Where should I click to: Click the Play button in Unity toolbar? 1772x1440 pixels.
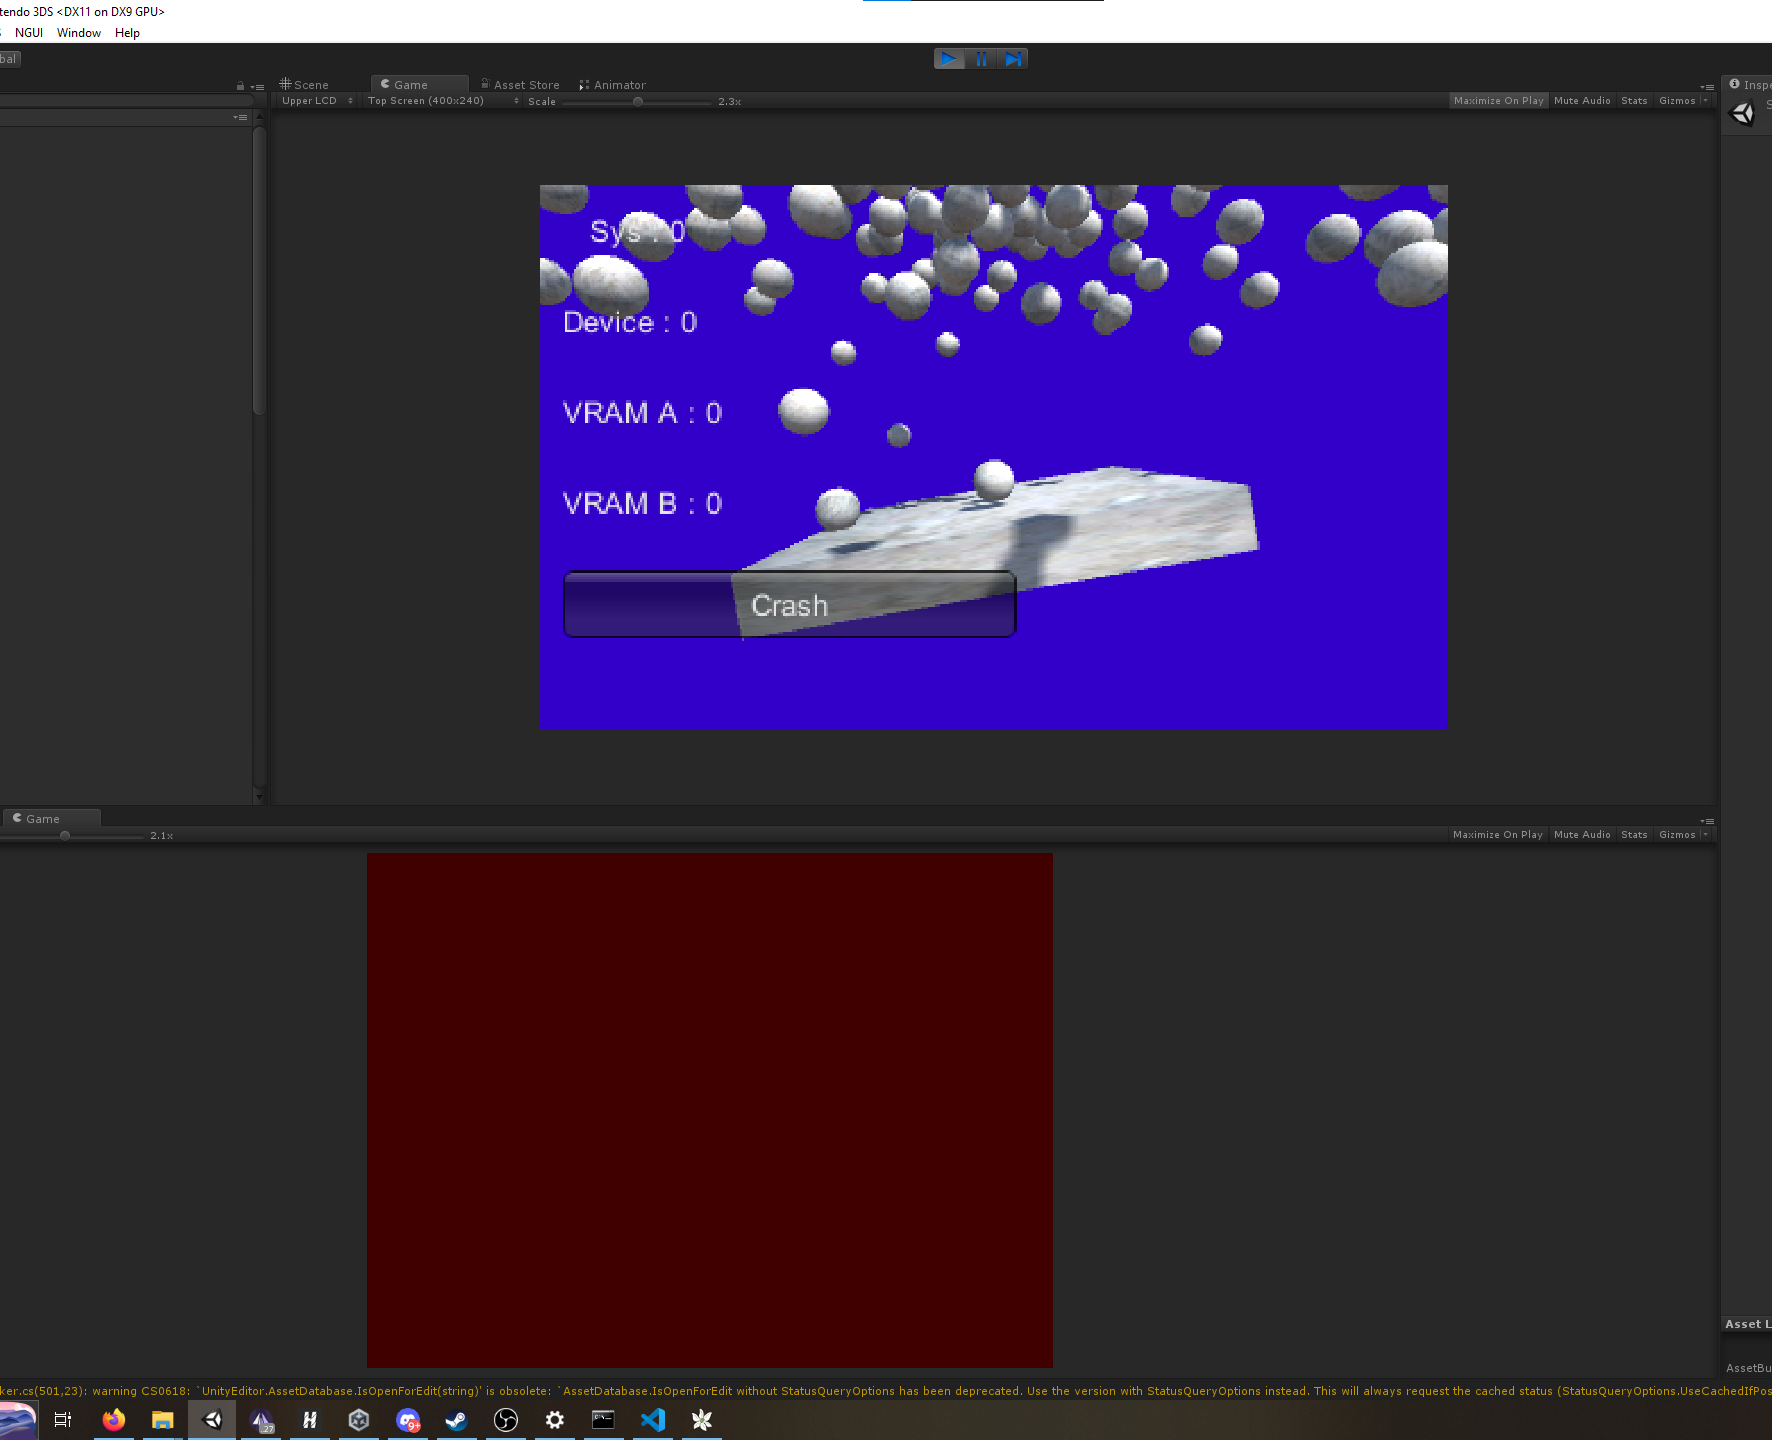click(949, 59)
